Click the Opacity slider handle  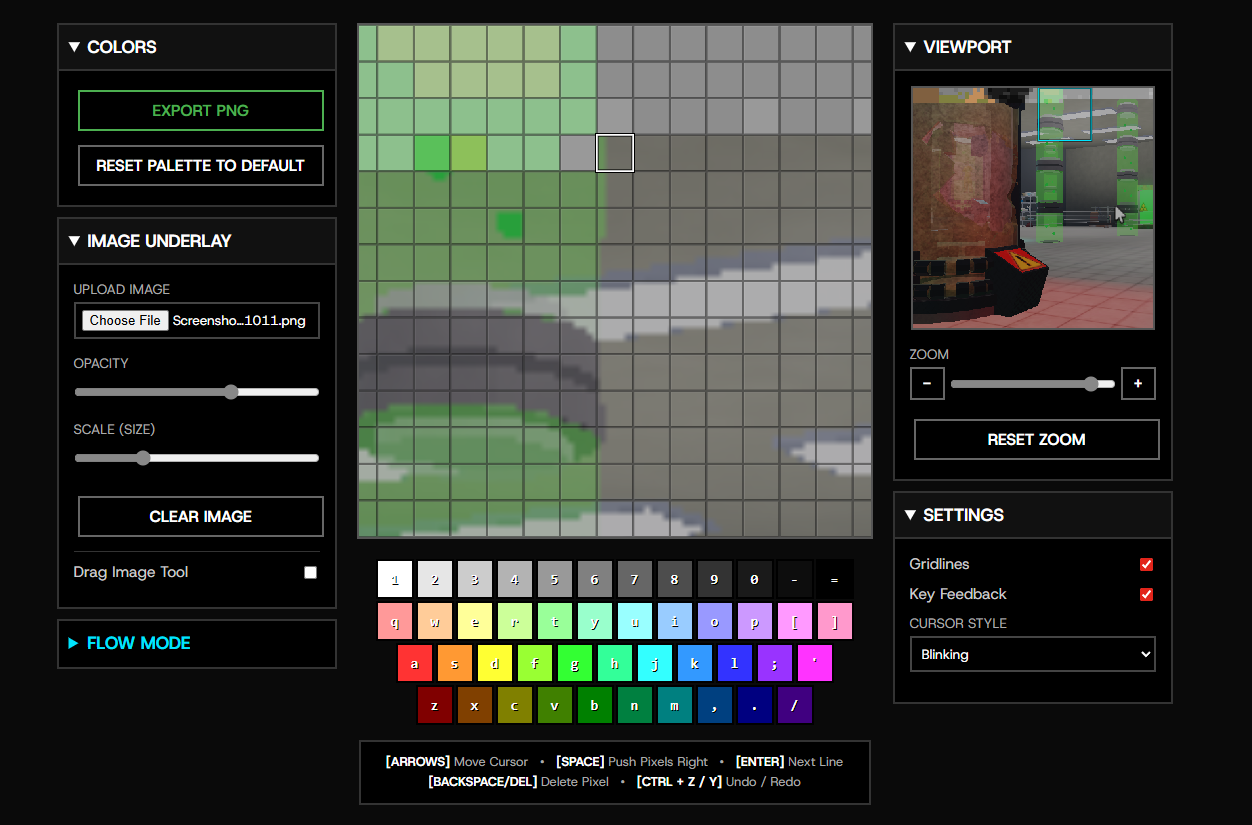point(231,392)
